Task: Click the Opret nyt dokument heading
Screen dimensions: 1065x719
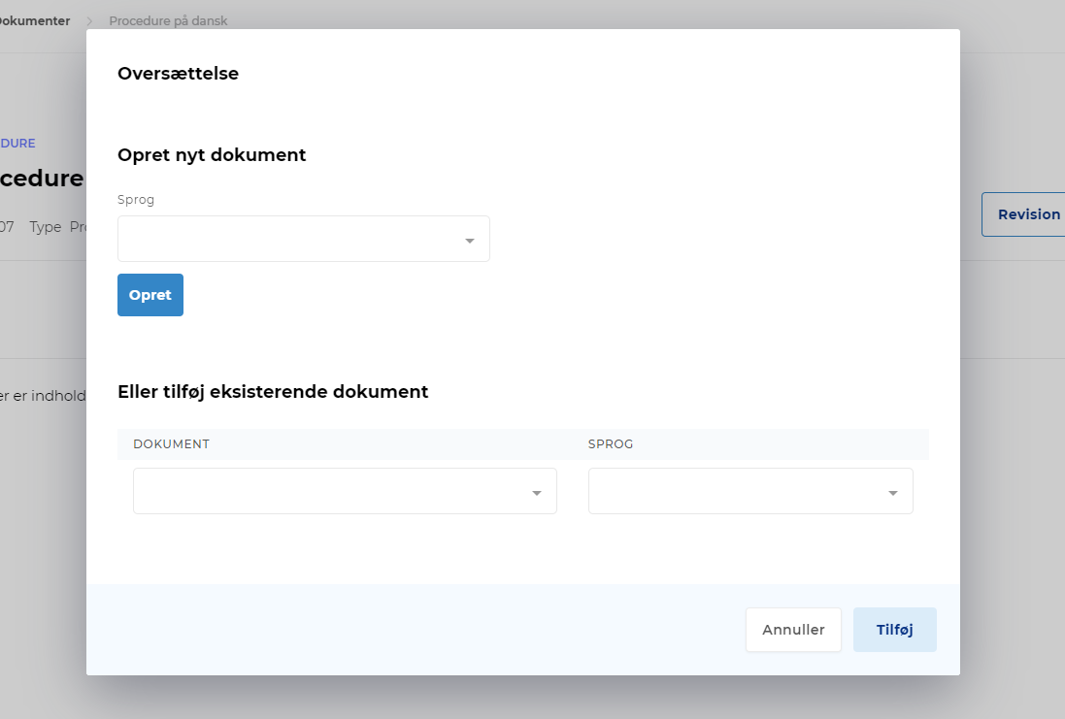Action: click(212, 155)
